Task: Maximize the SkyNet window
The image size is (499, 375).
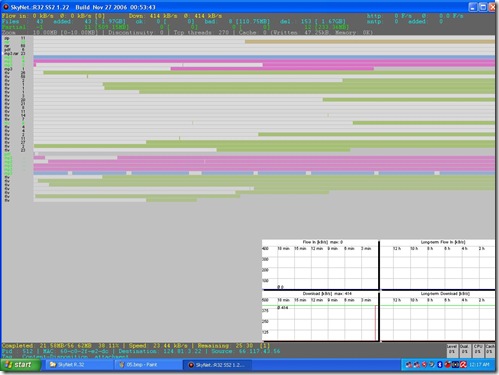Action: click(482, 7)
